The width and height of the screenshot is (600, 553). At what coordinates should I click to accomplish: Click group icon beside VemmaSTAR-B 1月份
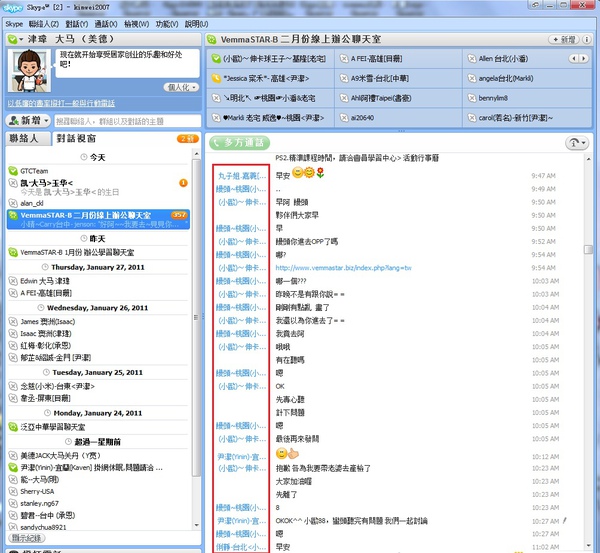13,252
